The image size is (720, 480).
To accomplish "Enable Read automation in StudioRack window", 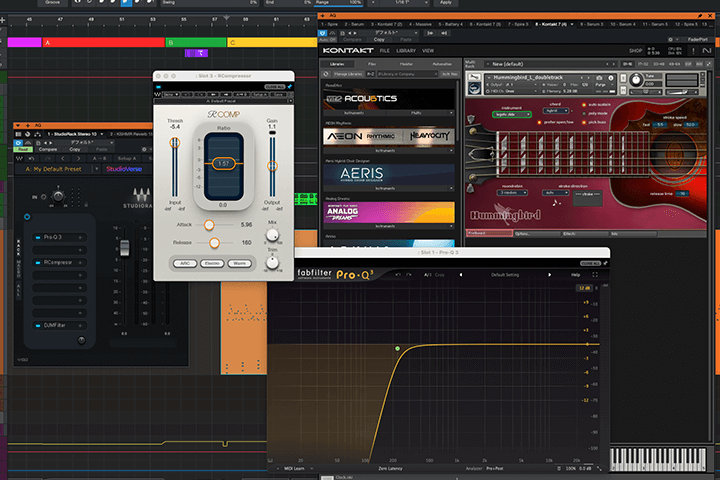I will pos(23,149).
